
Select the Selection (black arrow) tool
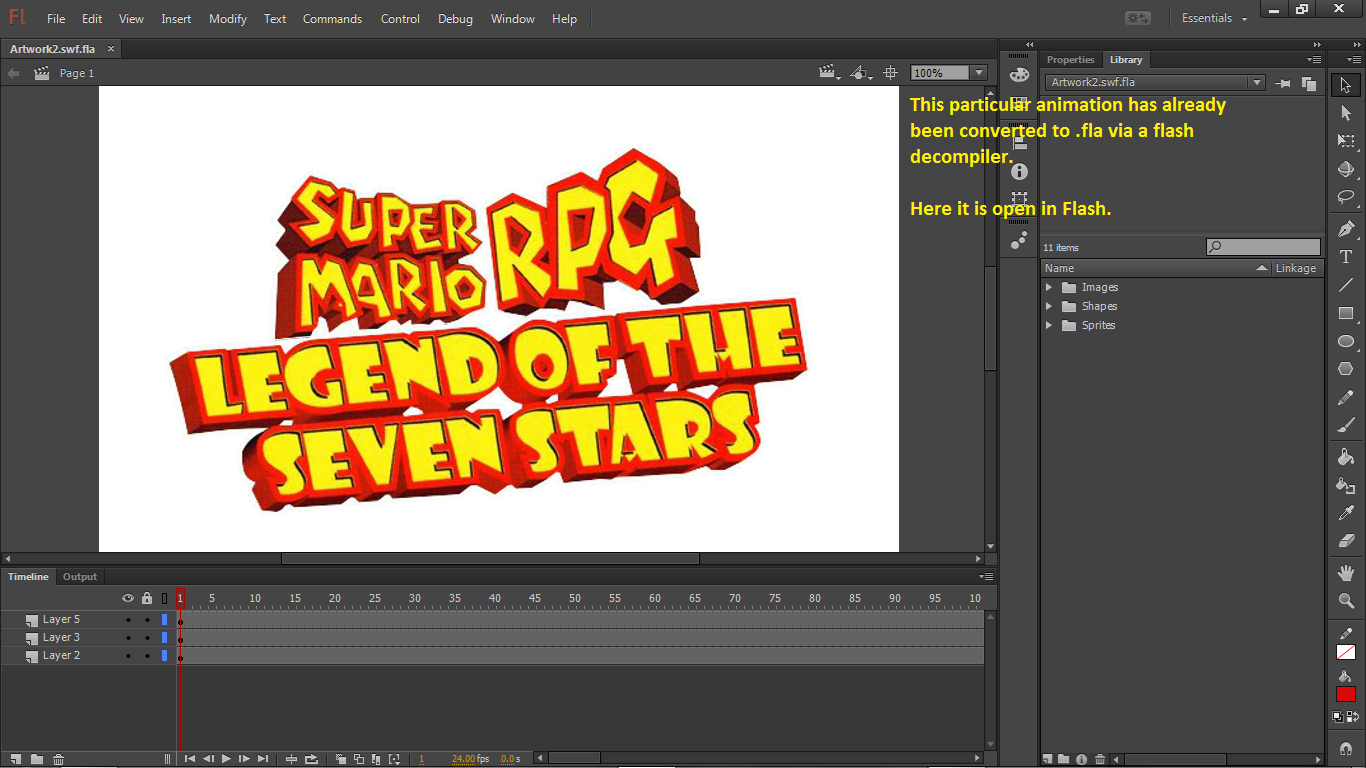click(1346, 85)
